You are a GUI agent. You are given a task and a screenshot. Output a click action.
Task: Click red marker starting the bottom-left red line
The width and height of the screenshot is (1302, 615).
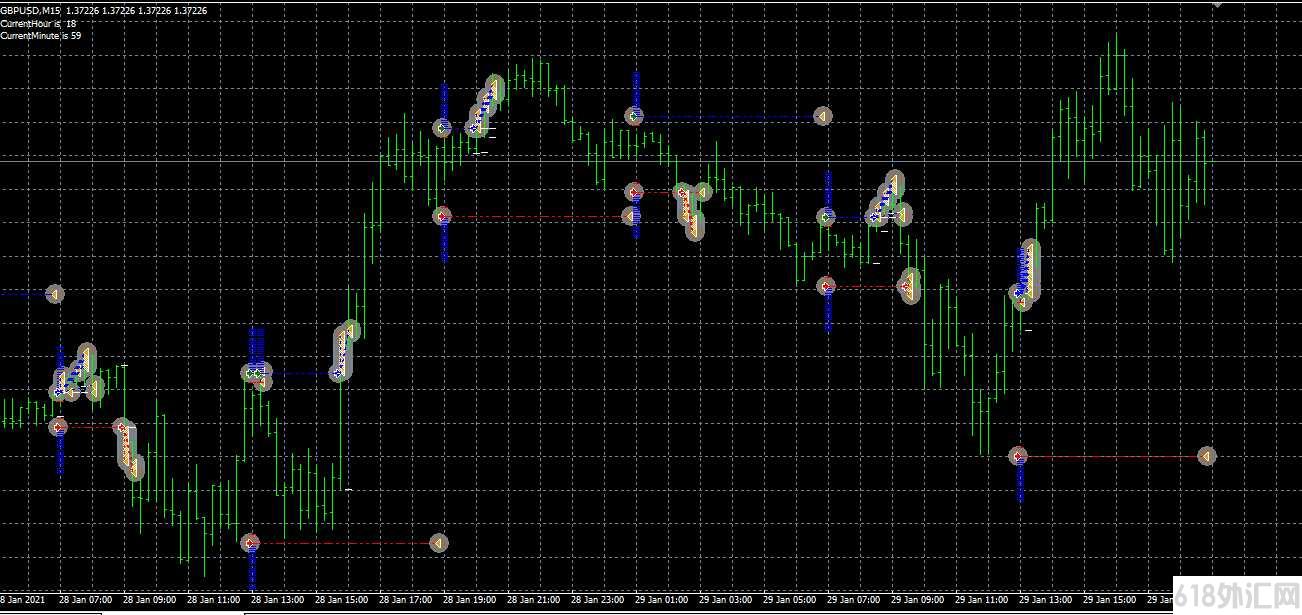(250, 543)
